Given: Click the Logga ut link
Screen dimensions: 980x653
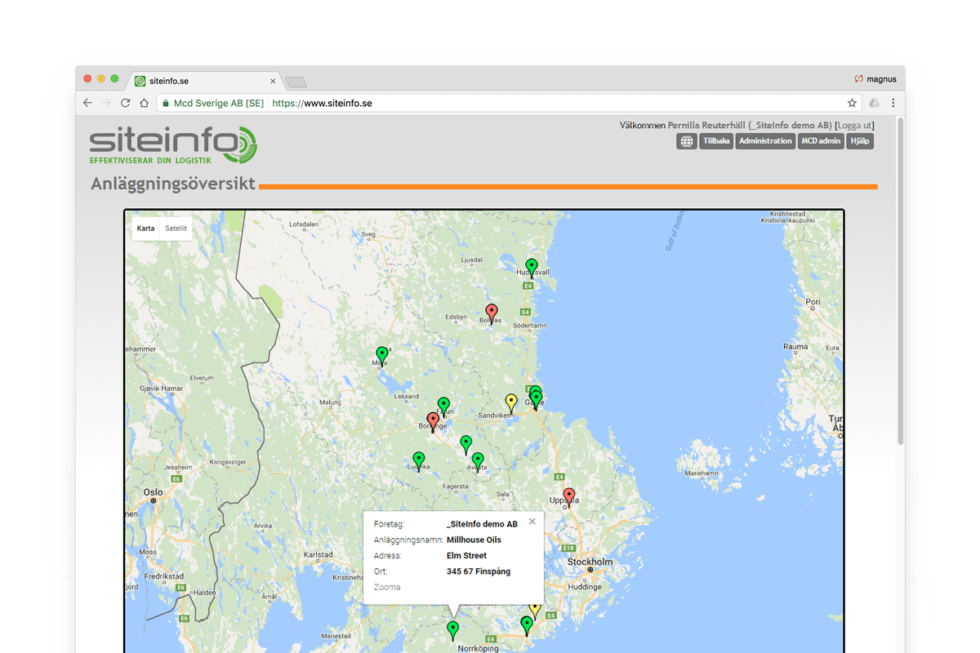Looking at the screenshot, I should [854, 126].
